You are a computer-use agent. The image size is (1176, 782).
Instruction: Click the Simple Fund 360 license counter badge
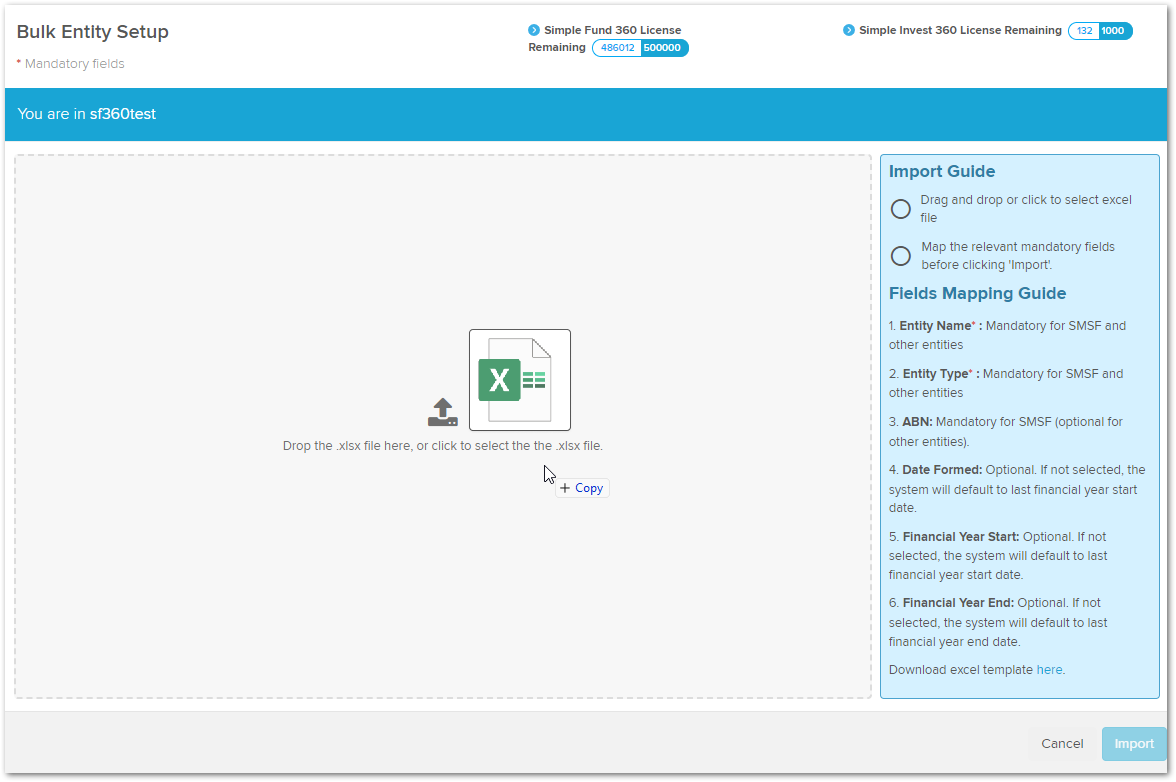click(x=640, y=47)
